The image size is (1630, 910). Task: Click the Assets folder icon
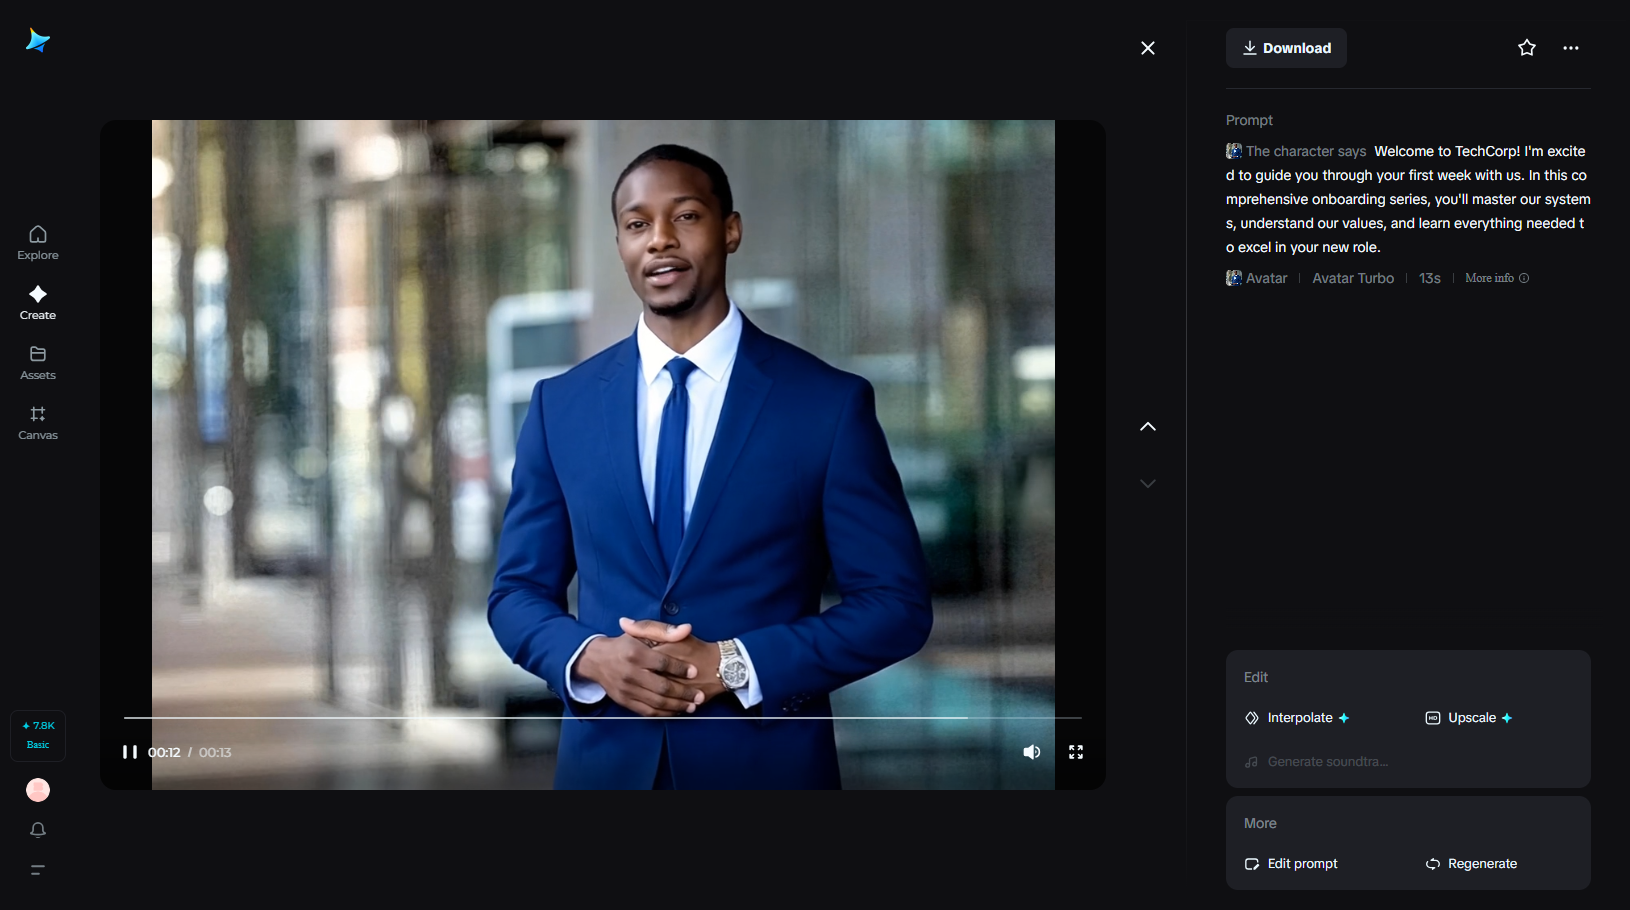coord(38,354)
